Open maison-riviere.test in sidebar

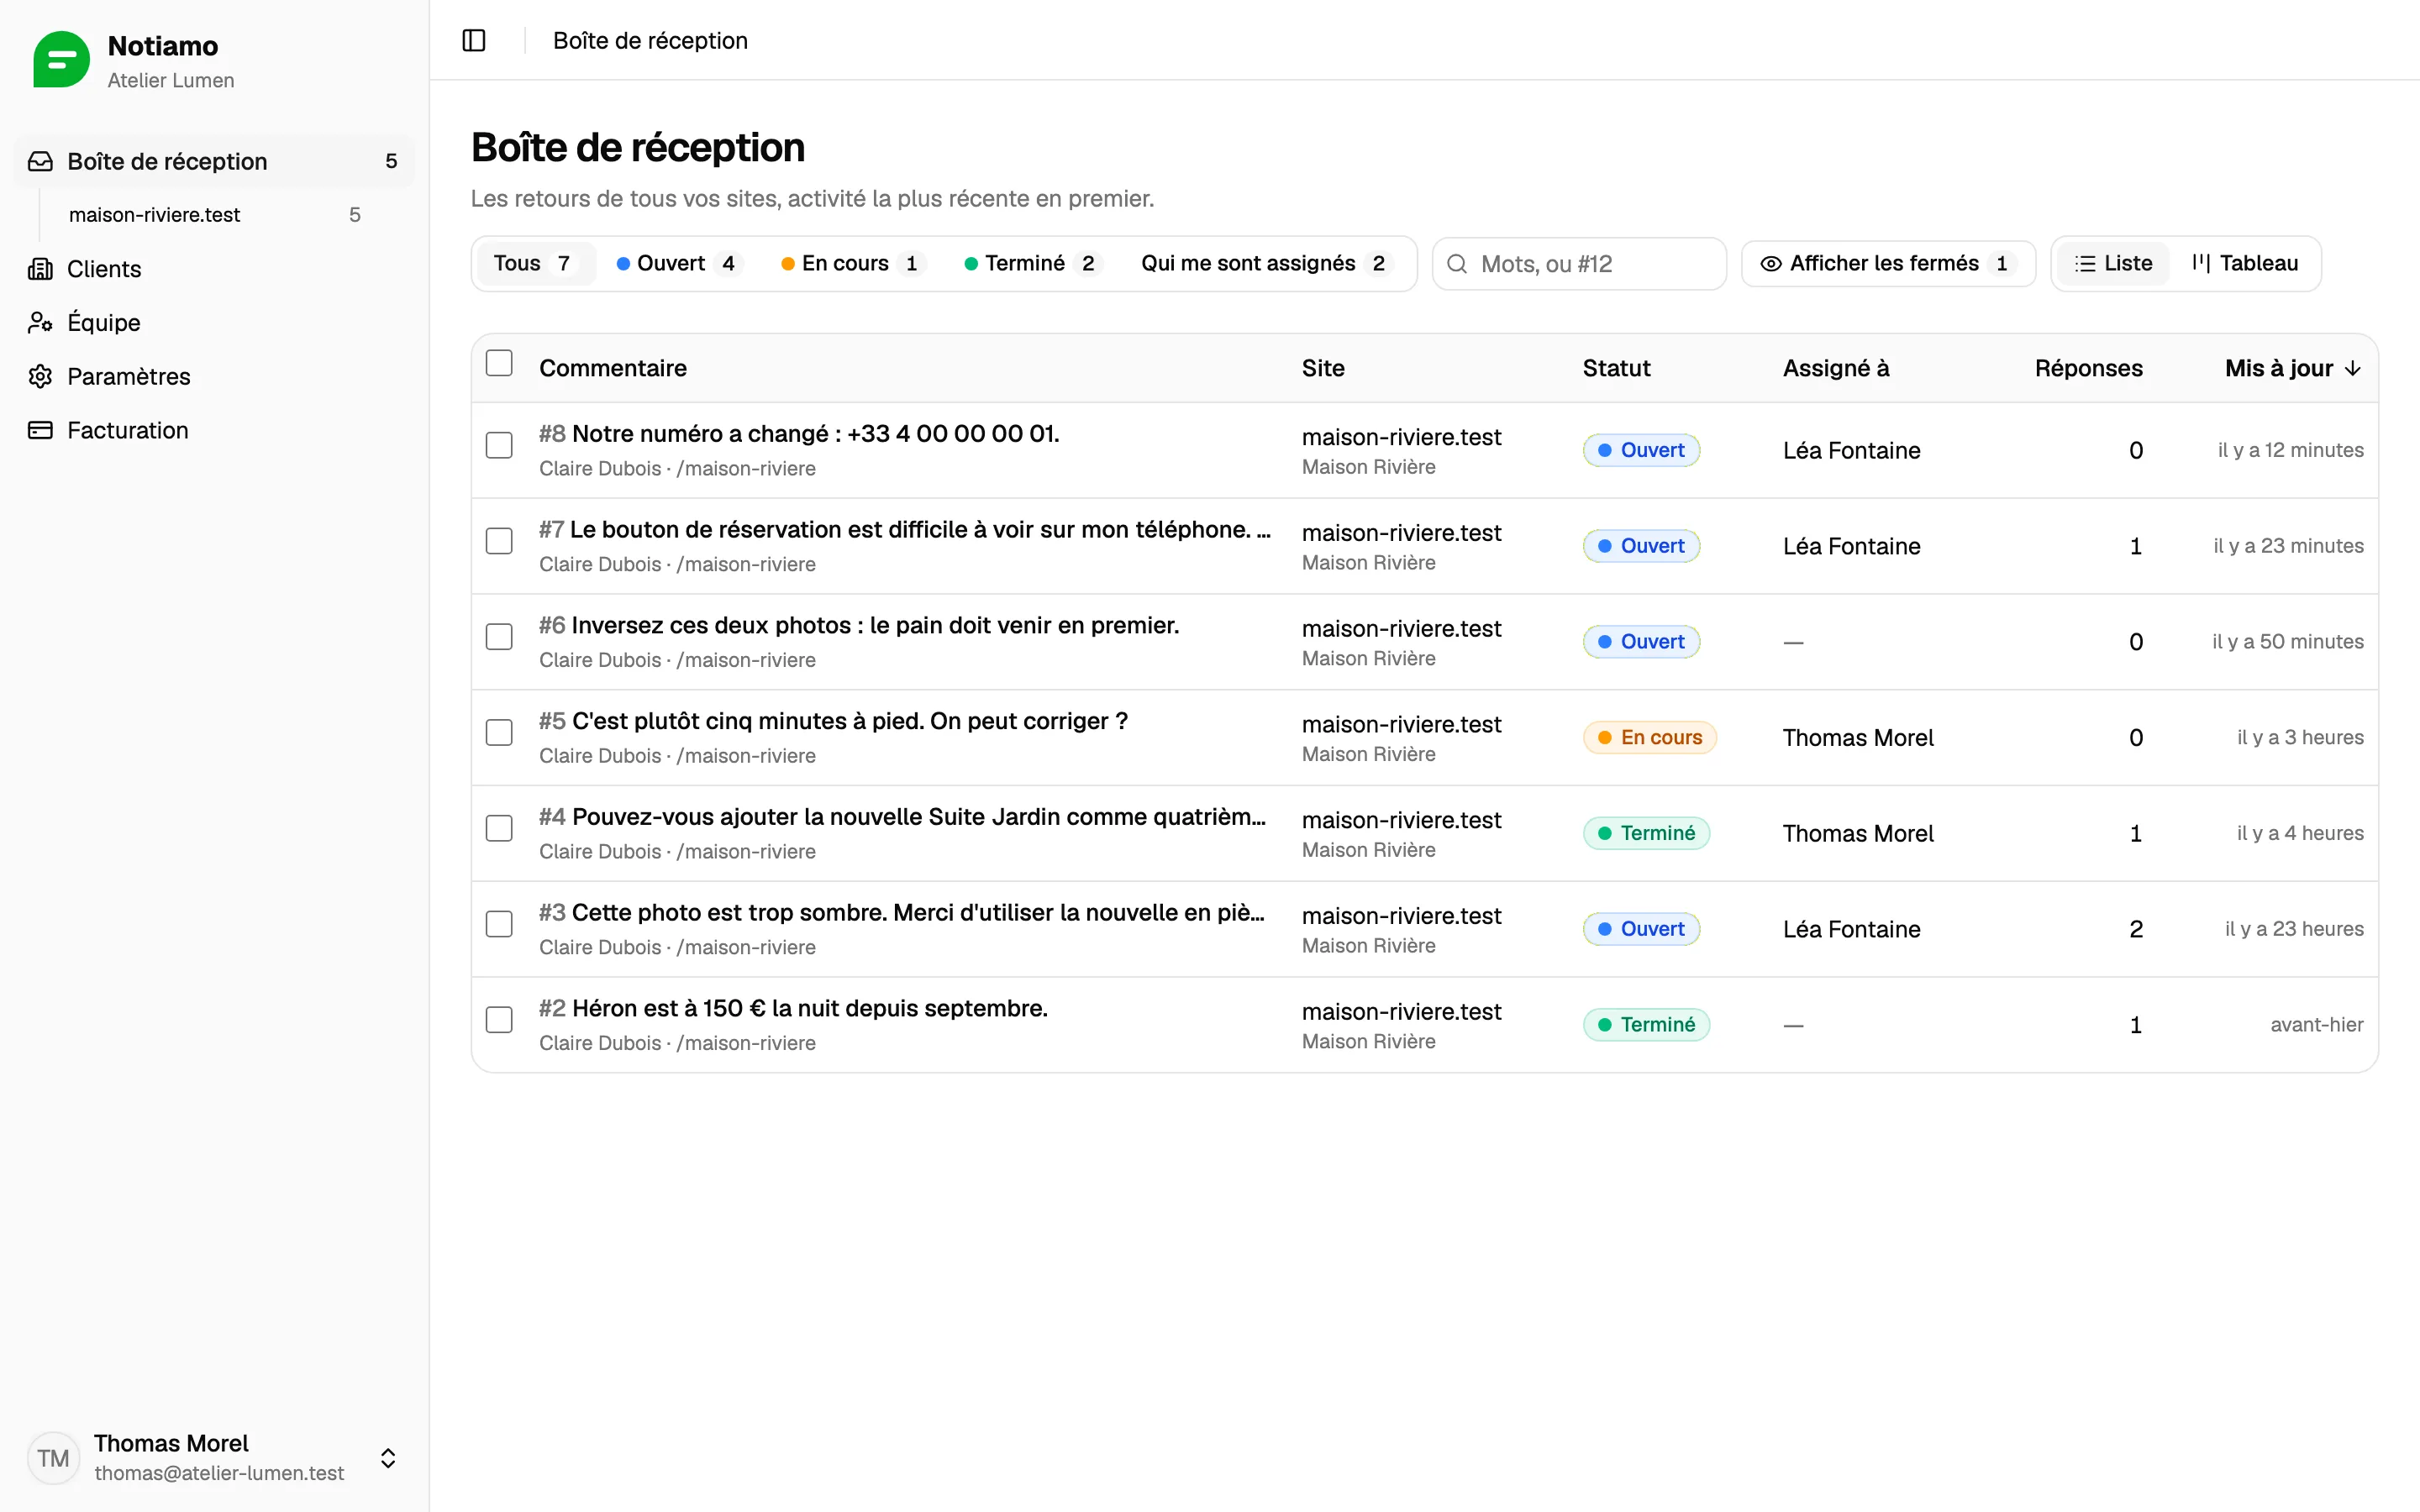point(213,215)
